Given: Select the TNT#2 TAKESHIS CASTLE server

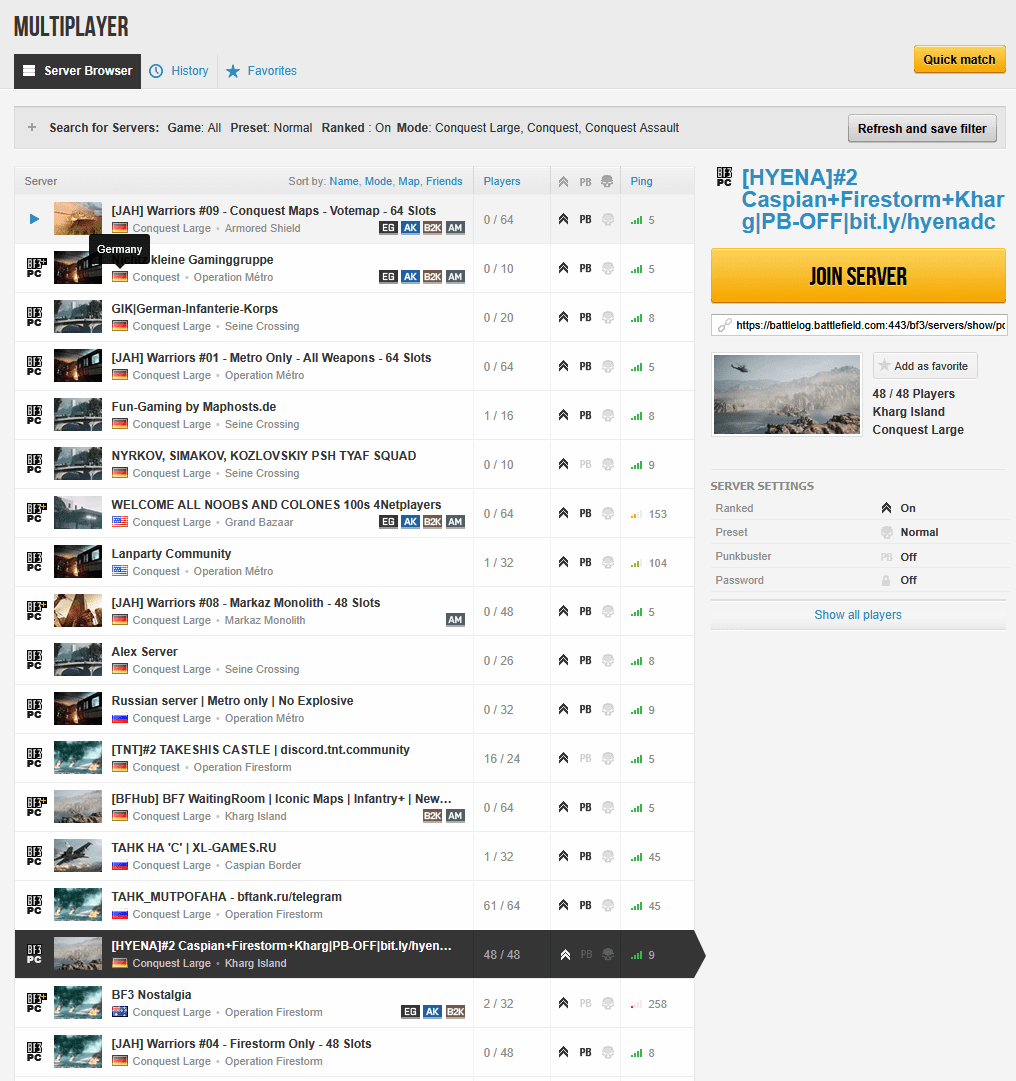Looking at the screenshot, I should (x=354, y=758).
